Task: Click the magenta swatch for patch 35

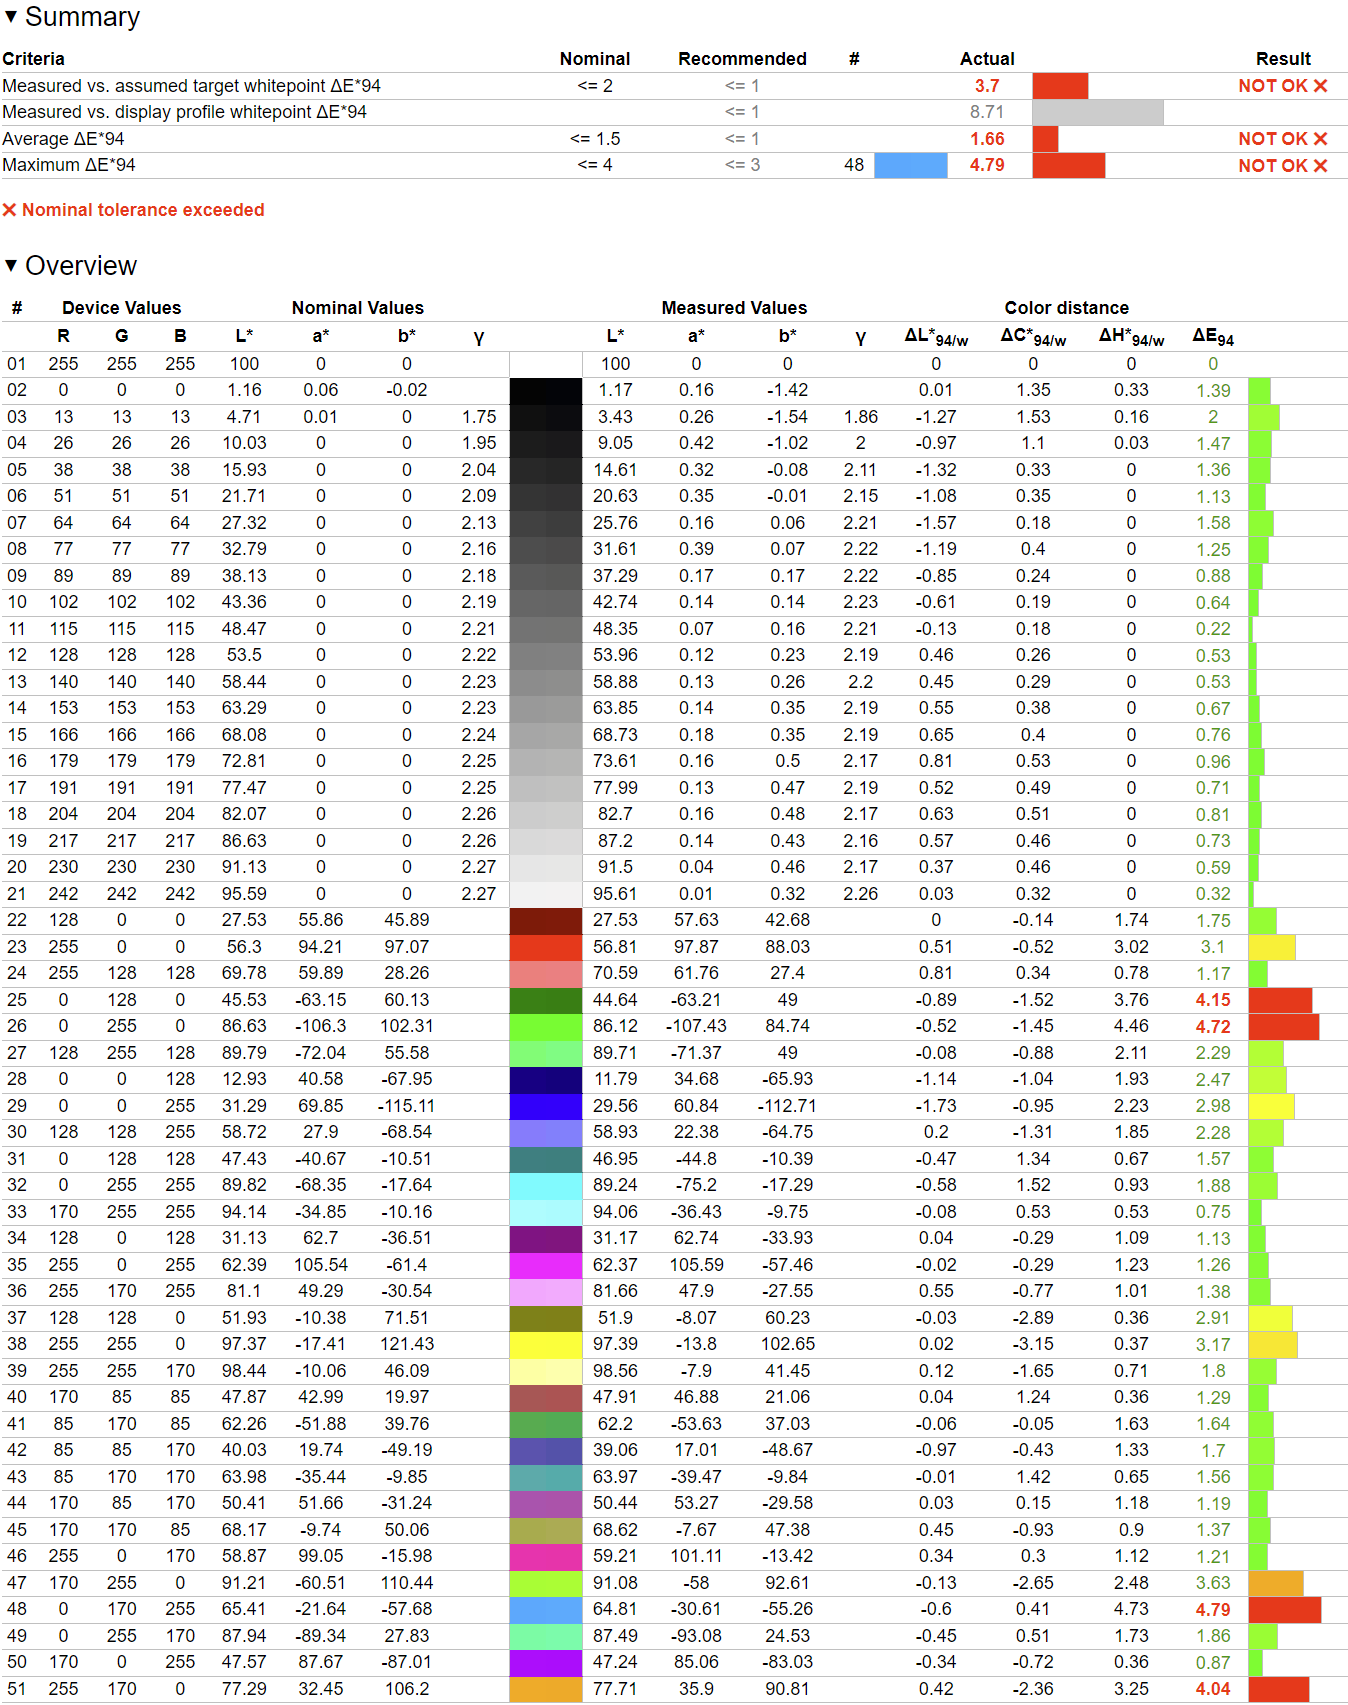Action: pyautogui.click(x=545, y=1265)
